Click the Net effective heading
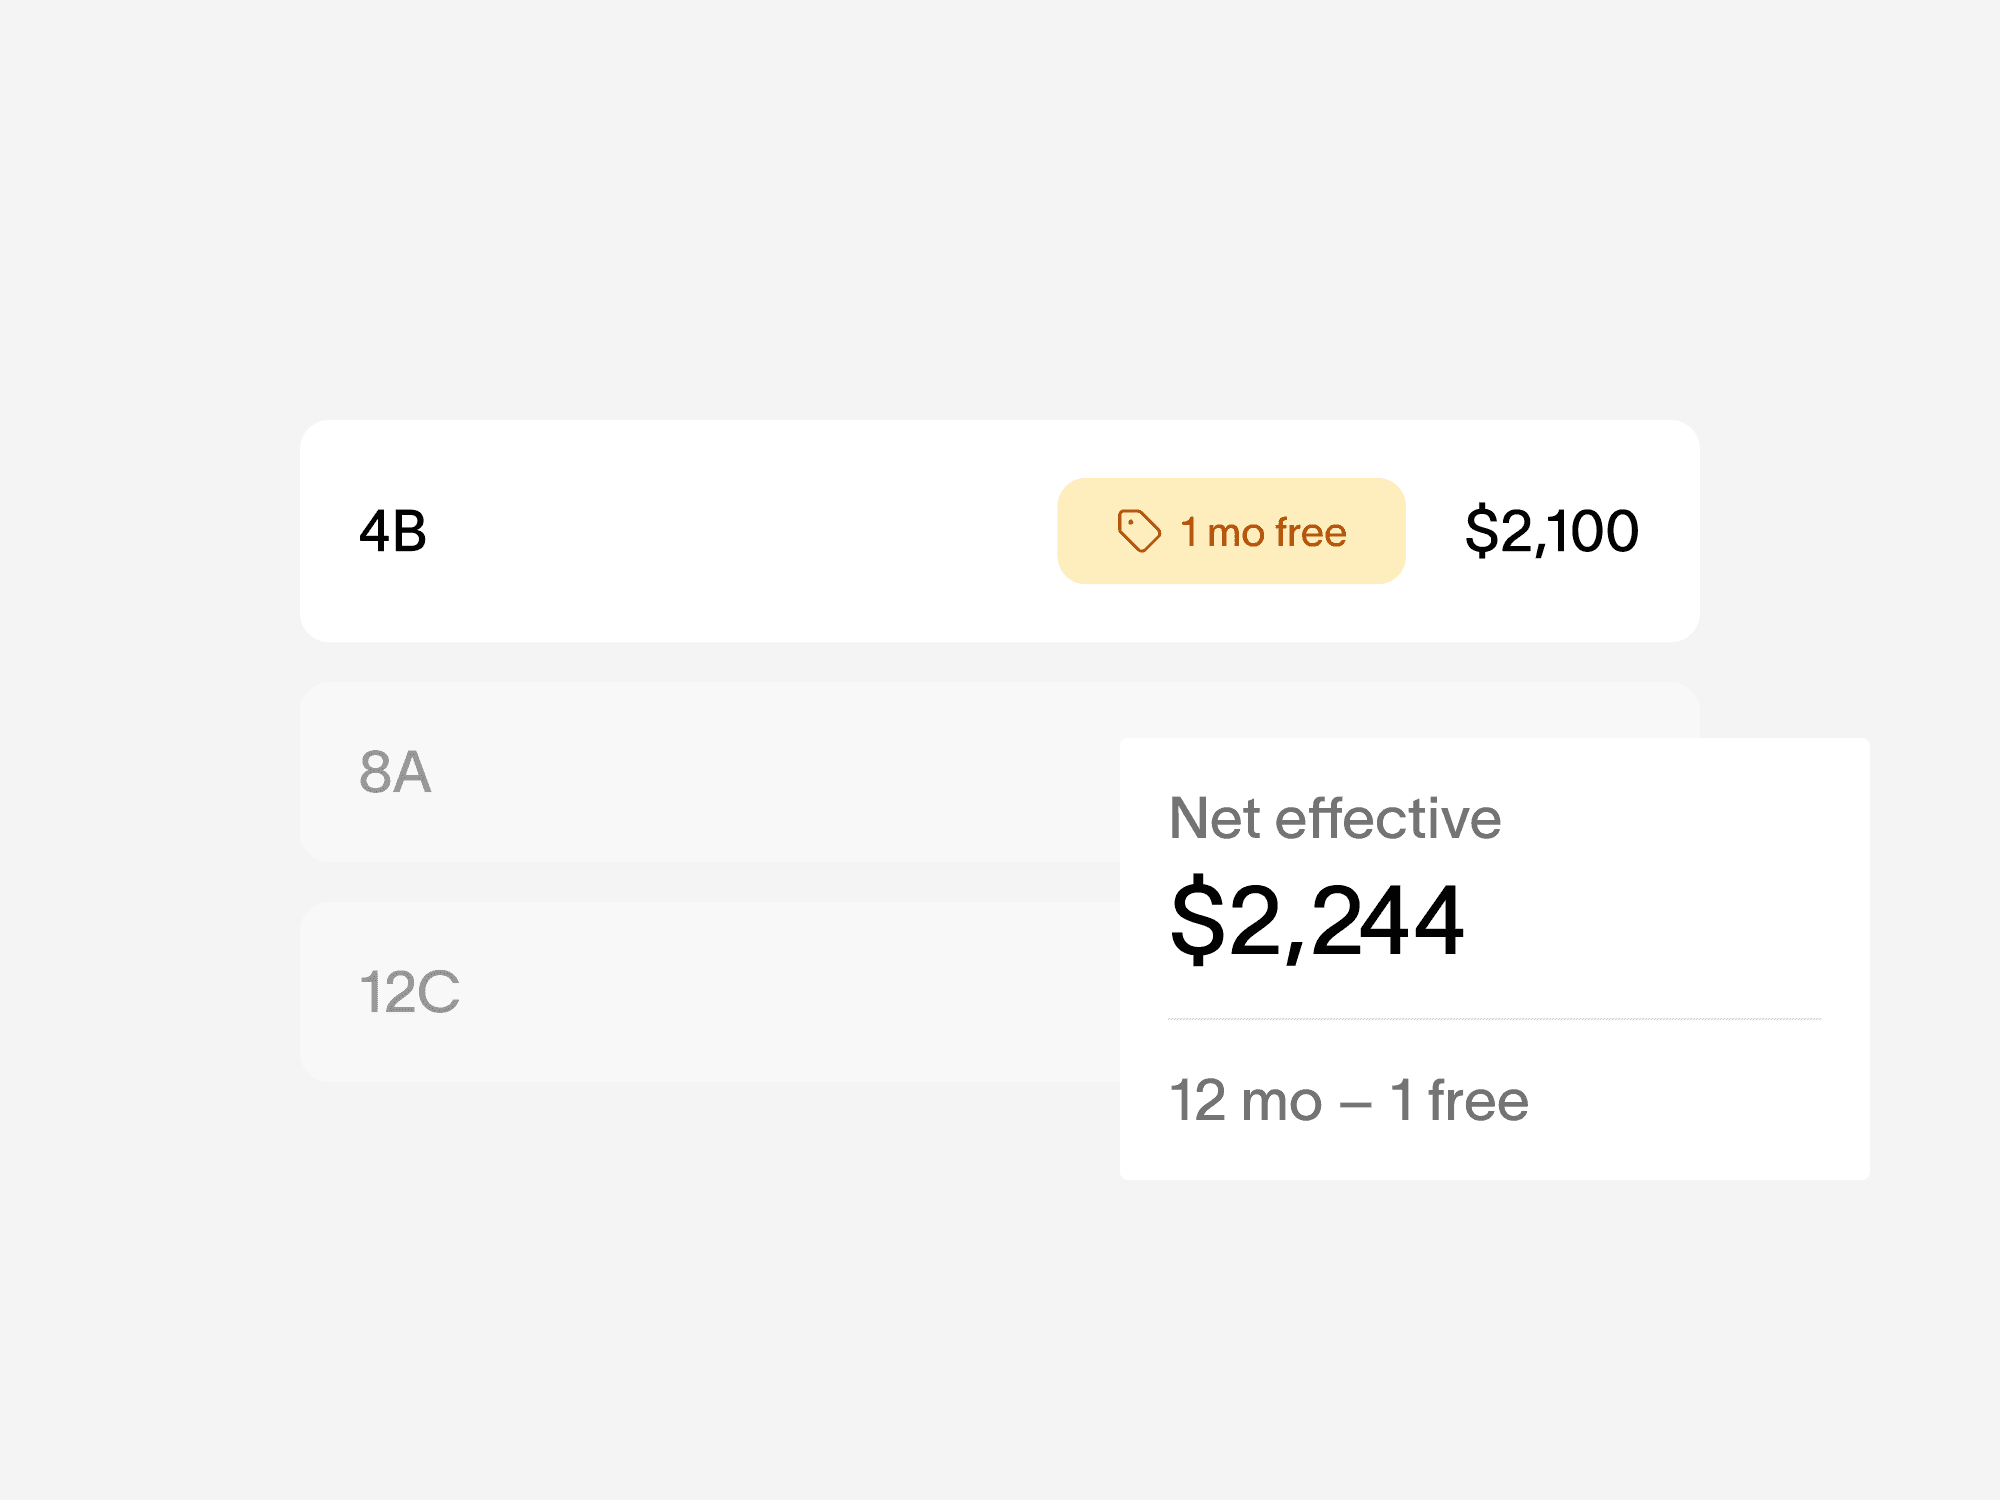Screen dimensions: 2000x1500 [x=1335, y=818]
